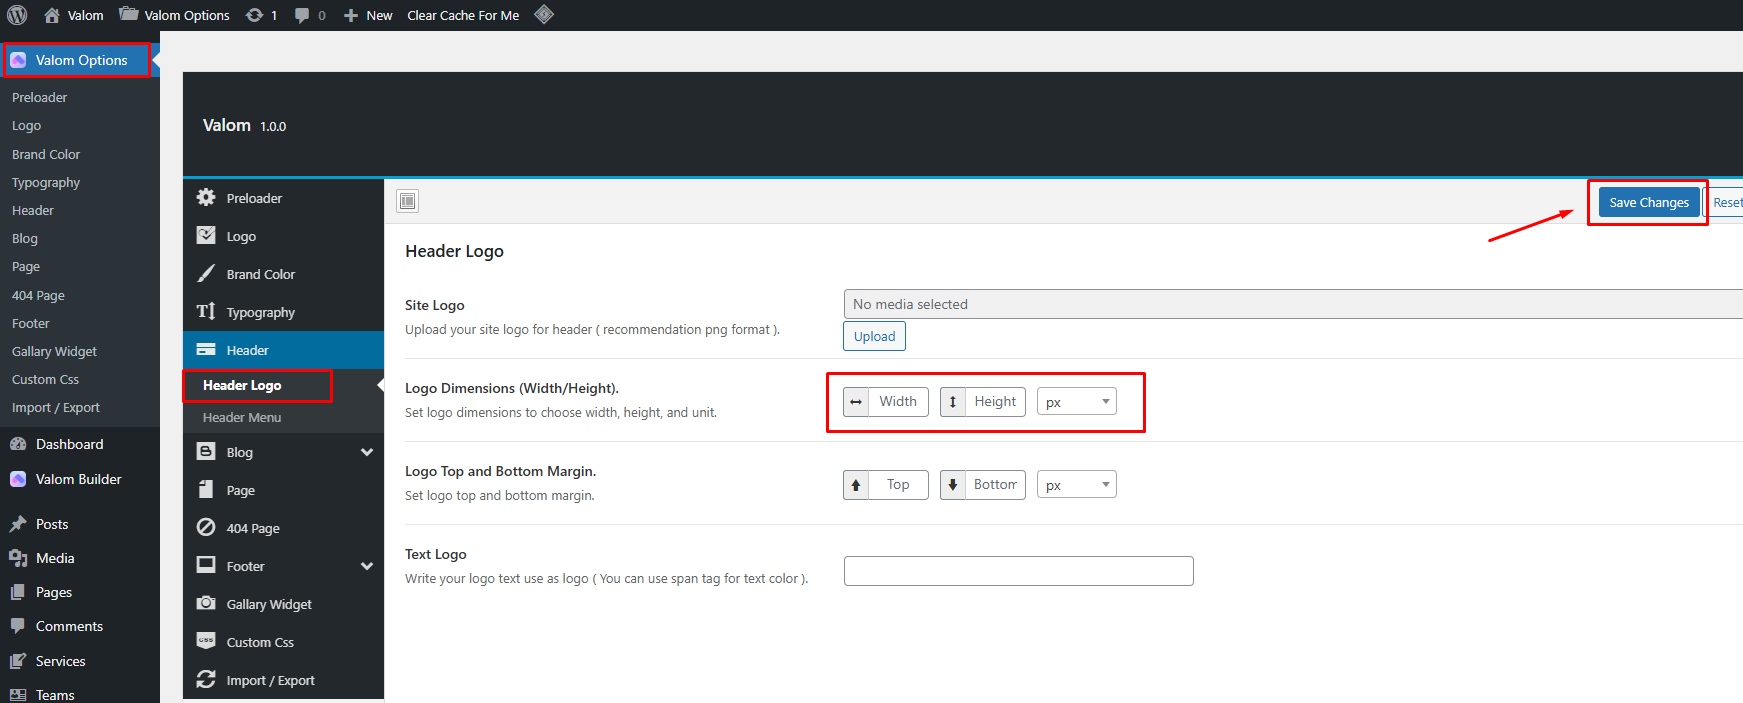Image resolution: width=1743 pixels, height=703 pixels.
Task: Click the Text Logo input field
Action: 1018,571
